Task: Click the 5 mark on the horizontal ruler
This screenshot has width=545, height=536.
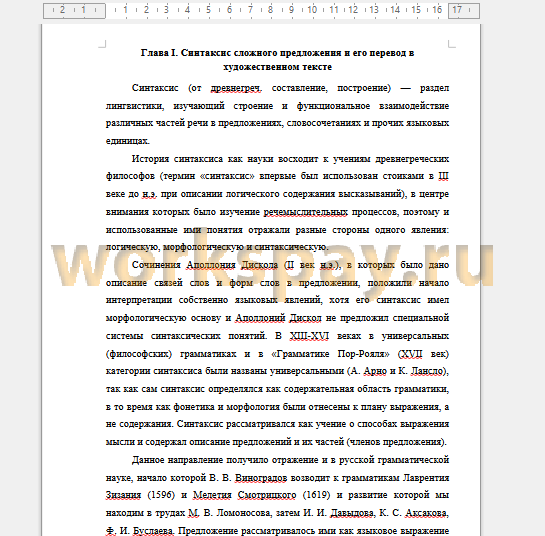Action: point(208,10)
